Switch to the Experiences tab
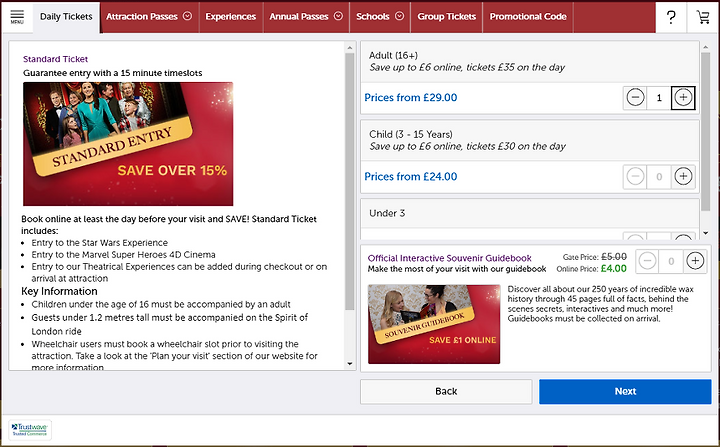Screen dimensions: 720x447 tap(231, 17)
